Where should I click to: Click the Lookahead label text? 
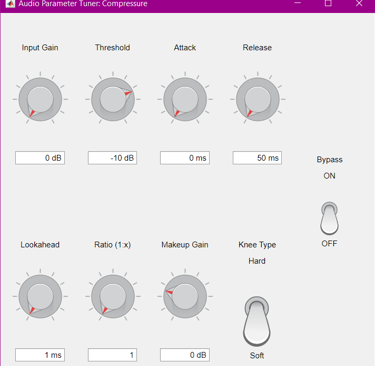[40, 245]
